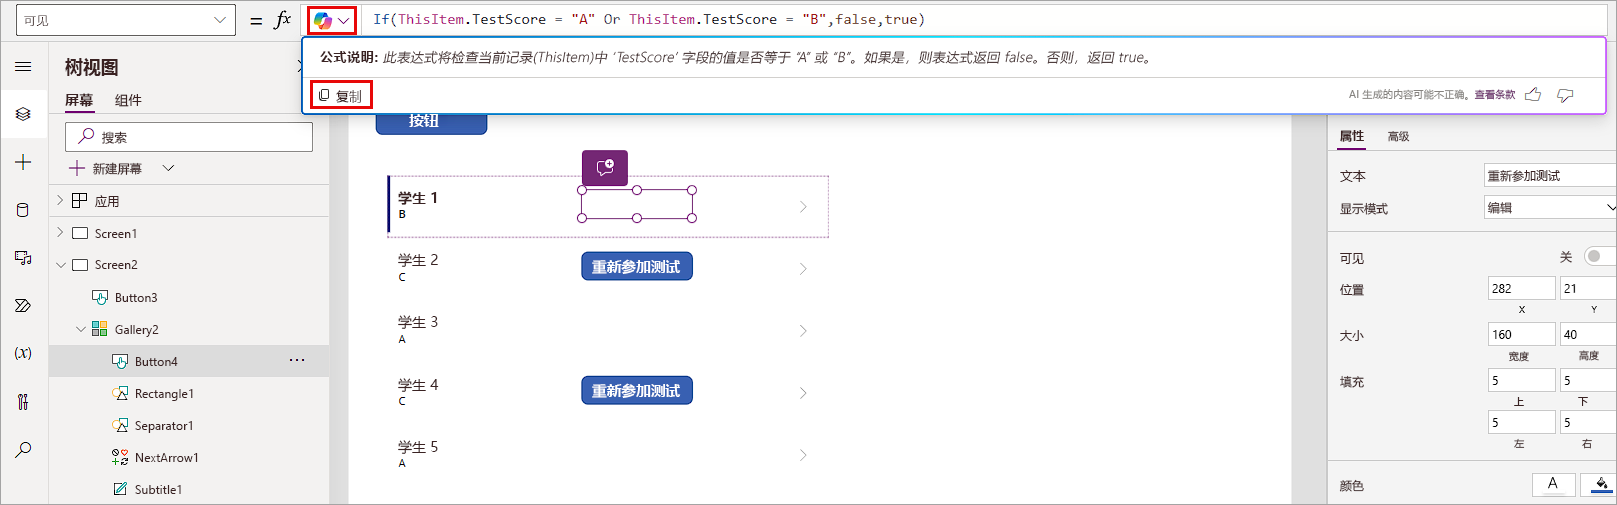
Task: Switch to the 屏幕 tab
Action: 79,100
